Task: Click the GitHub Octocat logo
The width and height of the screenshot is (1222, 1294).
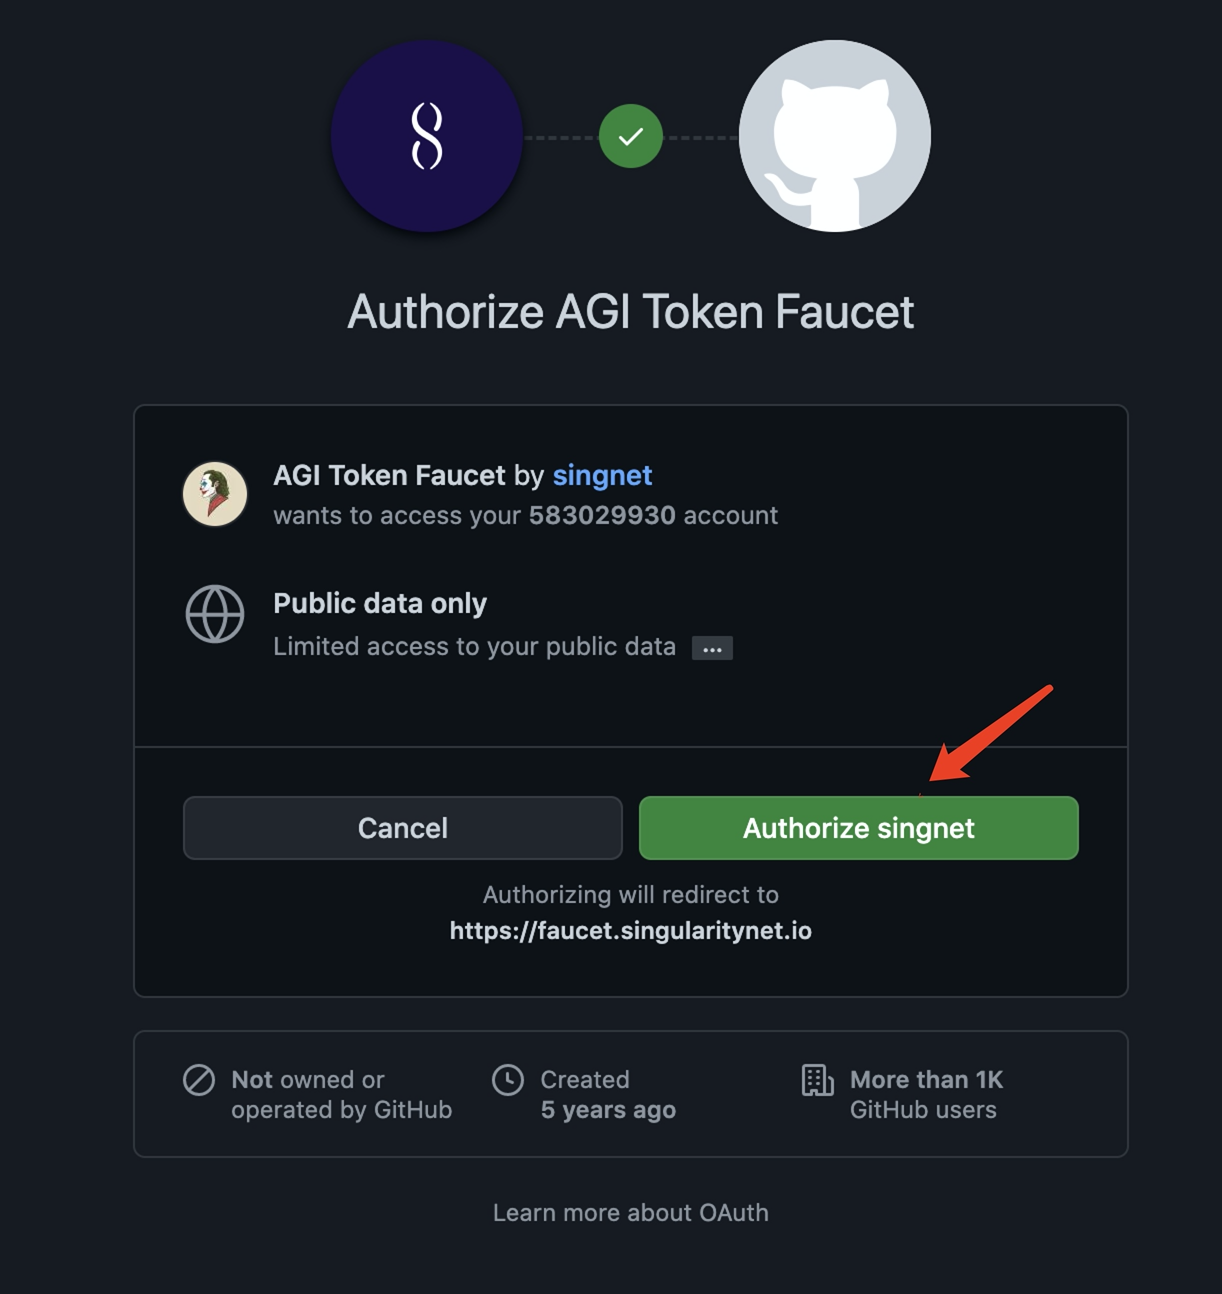Action: 834,136
